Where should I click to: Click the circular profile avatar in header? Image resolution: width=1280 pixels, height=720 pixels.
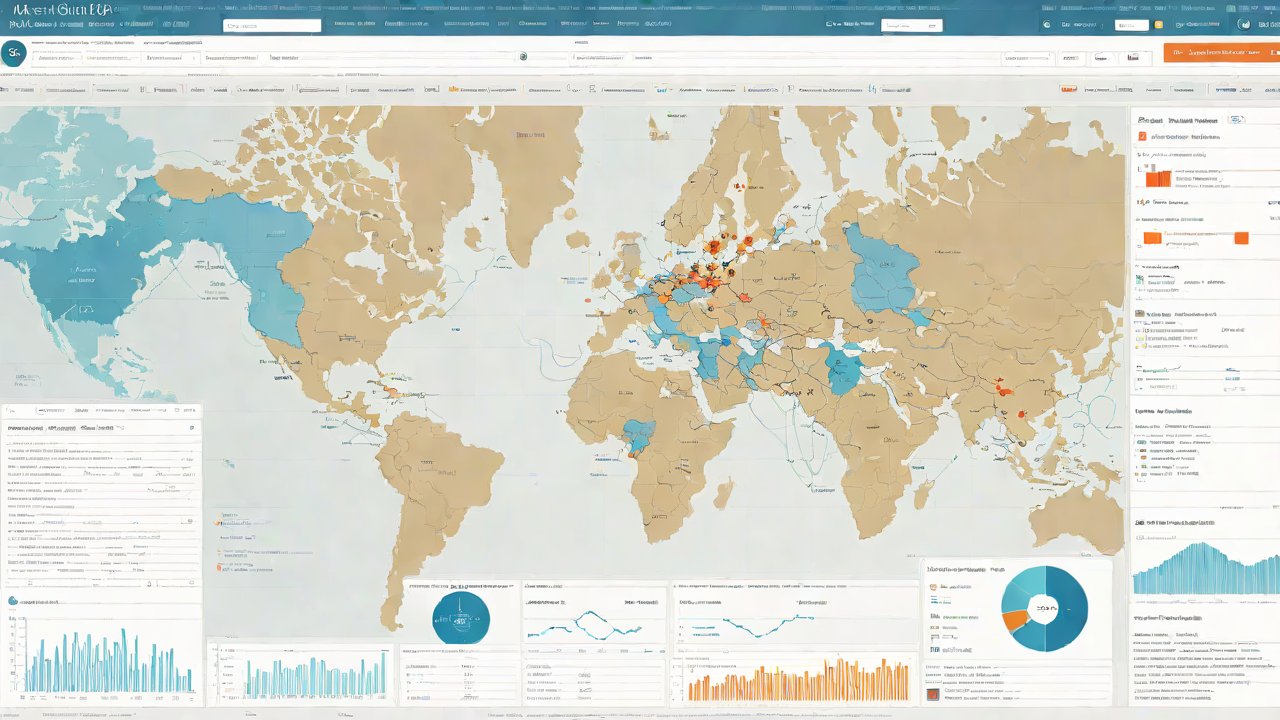[x=1244, y=24]
